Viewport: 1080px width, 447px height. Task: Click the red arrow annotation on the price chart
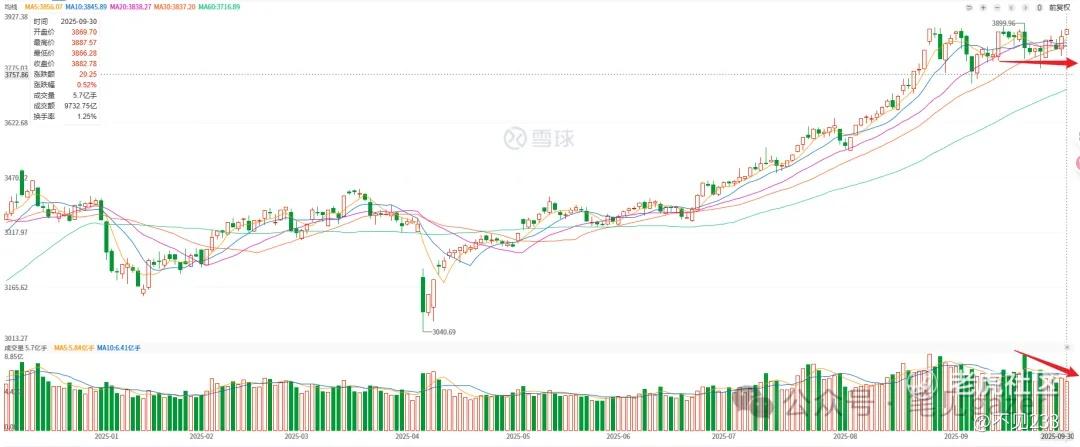coord(1039,63)
